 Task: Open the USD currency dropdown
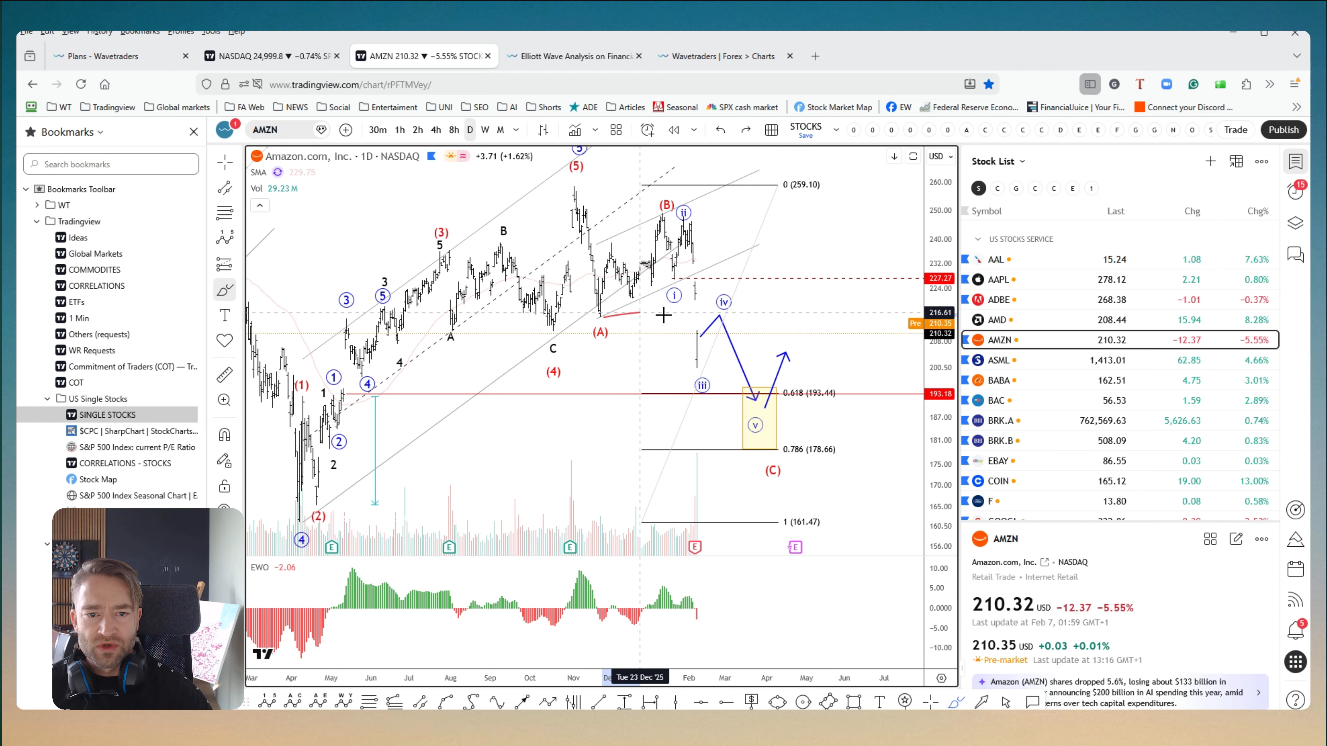point(940,156)
